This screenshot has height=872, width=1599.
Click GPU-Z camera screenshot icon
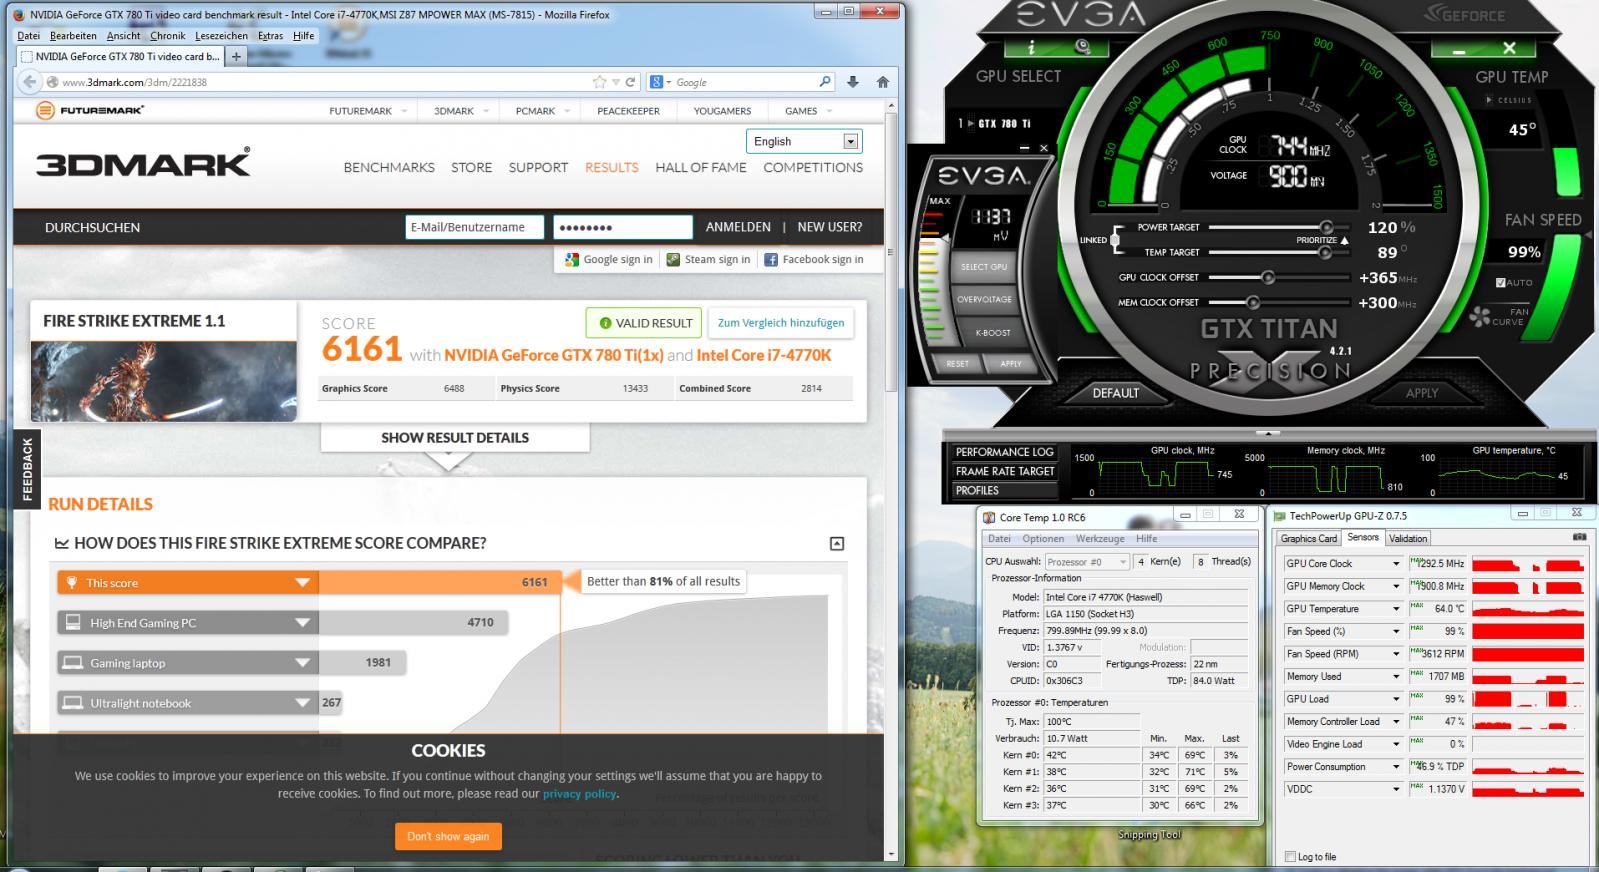[x=1580, y=537]
